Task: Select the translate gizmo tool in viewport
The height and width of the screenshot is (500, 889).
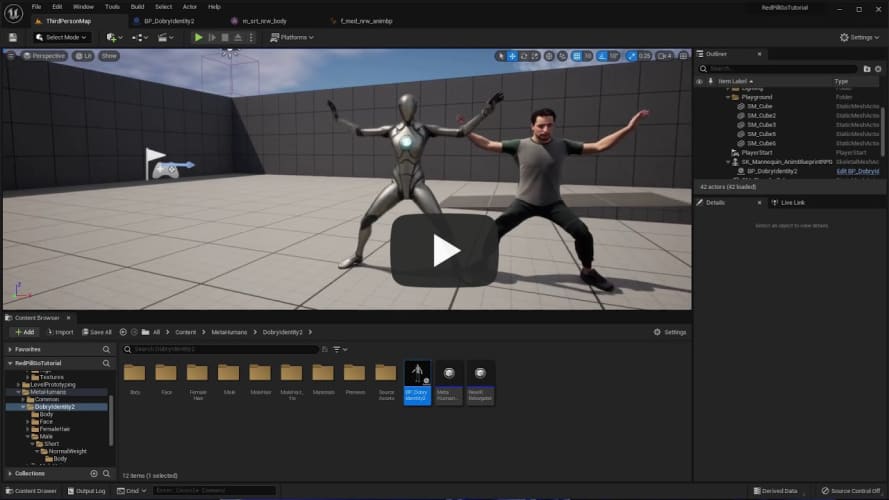Action: (513, 56)
